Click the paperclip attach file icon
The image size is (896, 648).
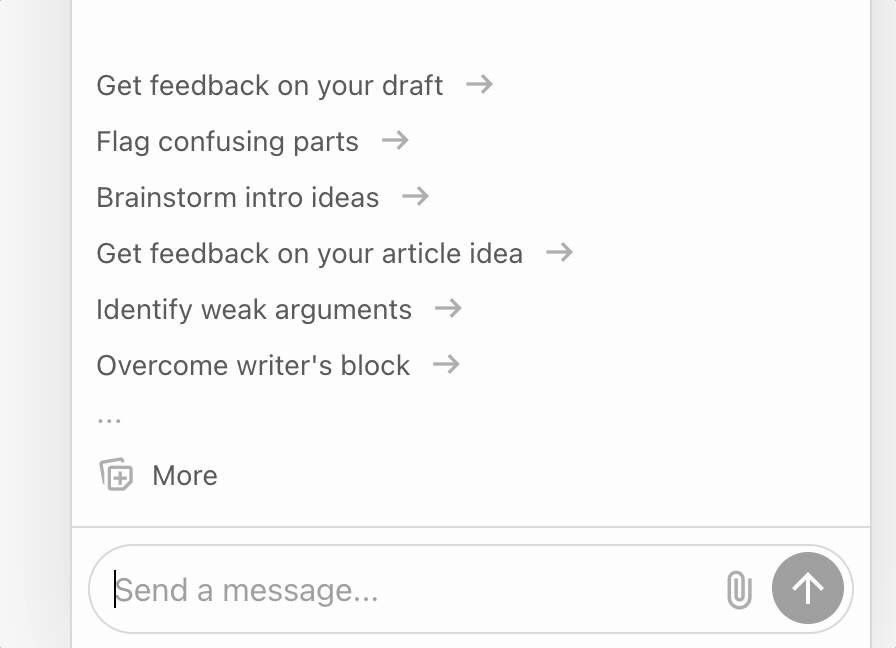click(x=738, y=590)
